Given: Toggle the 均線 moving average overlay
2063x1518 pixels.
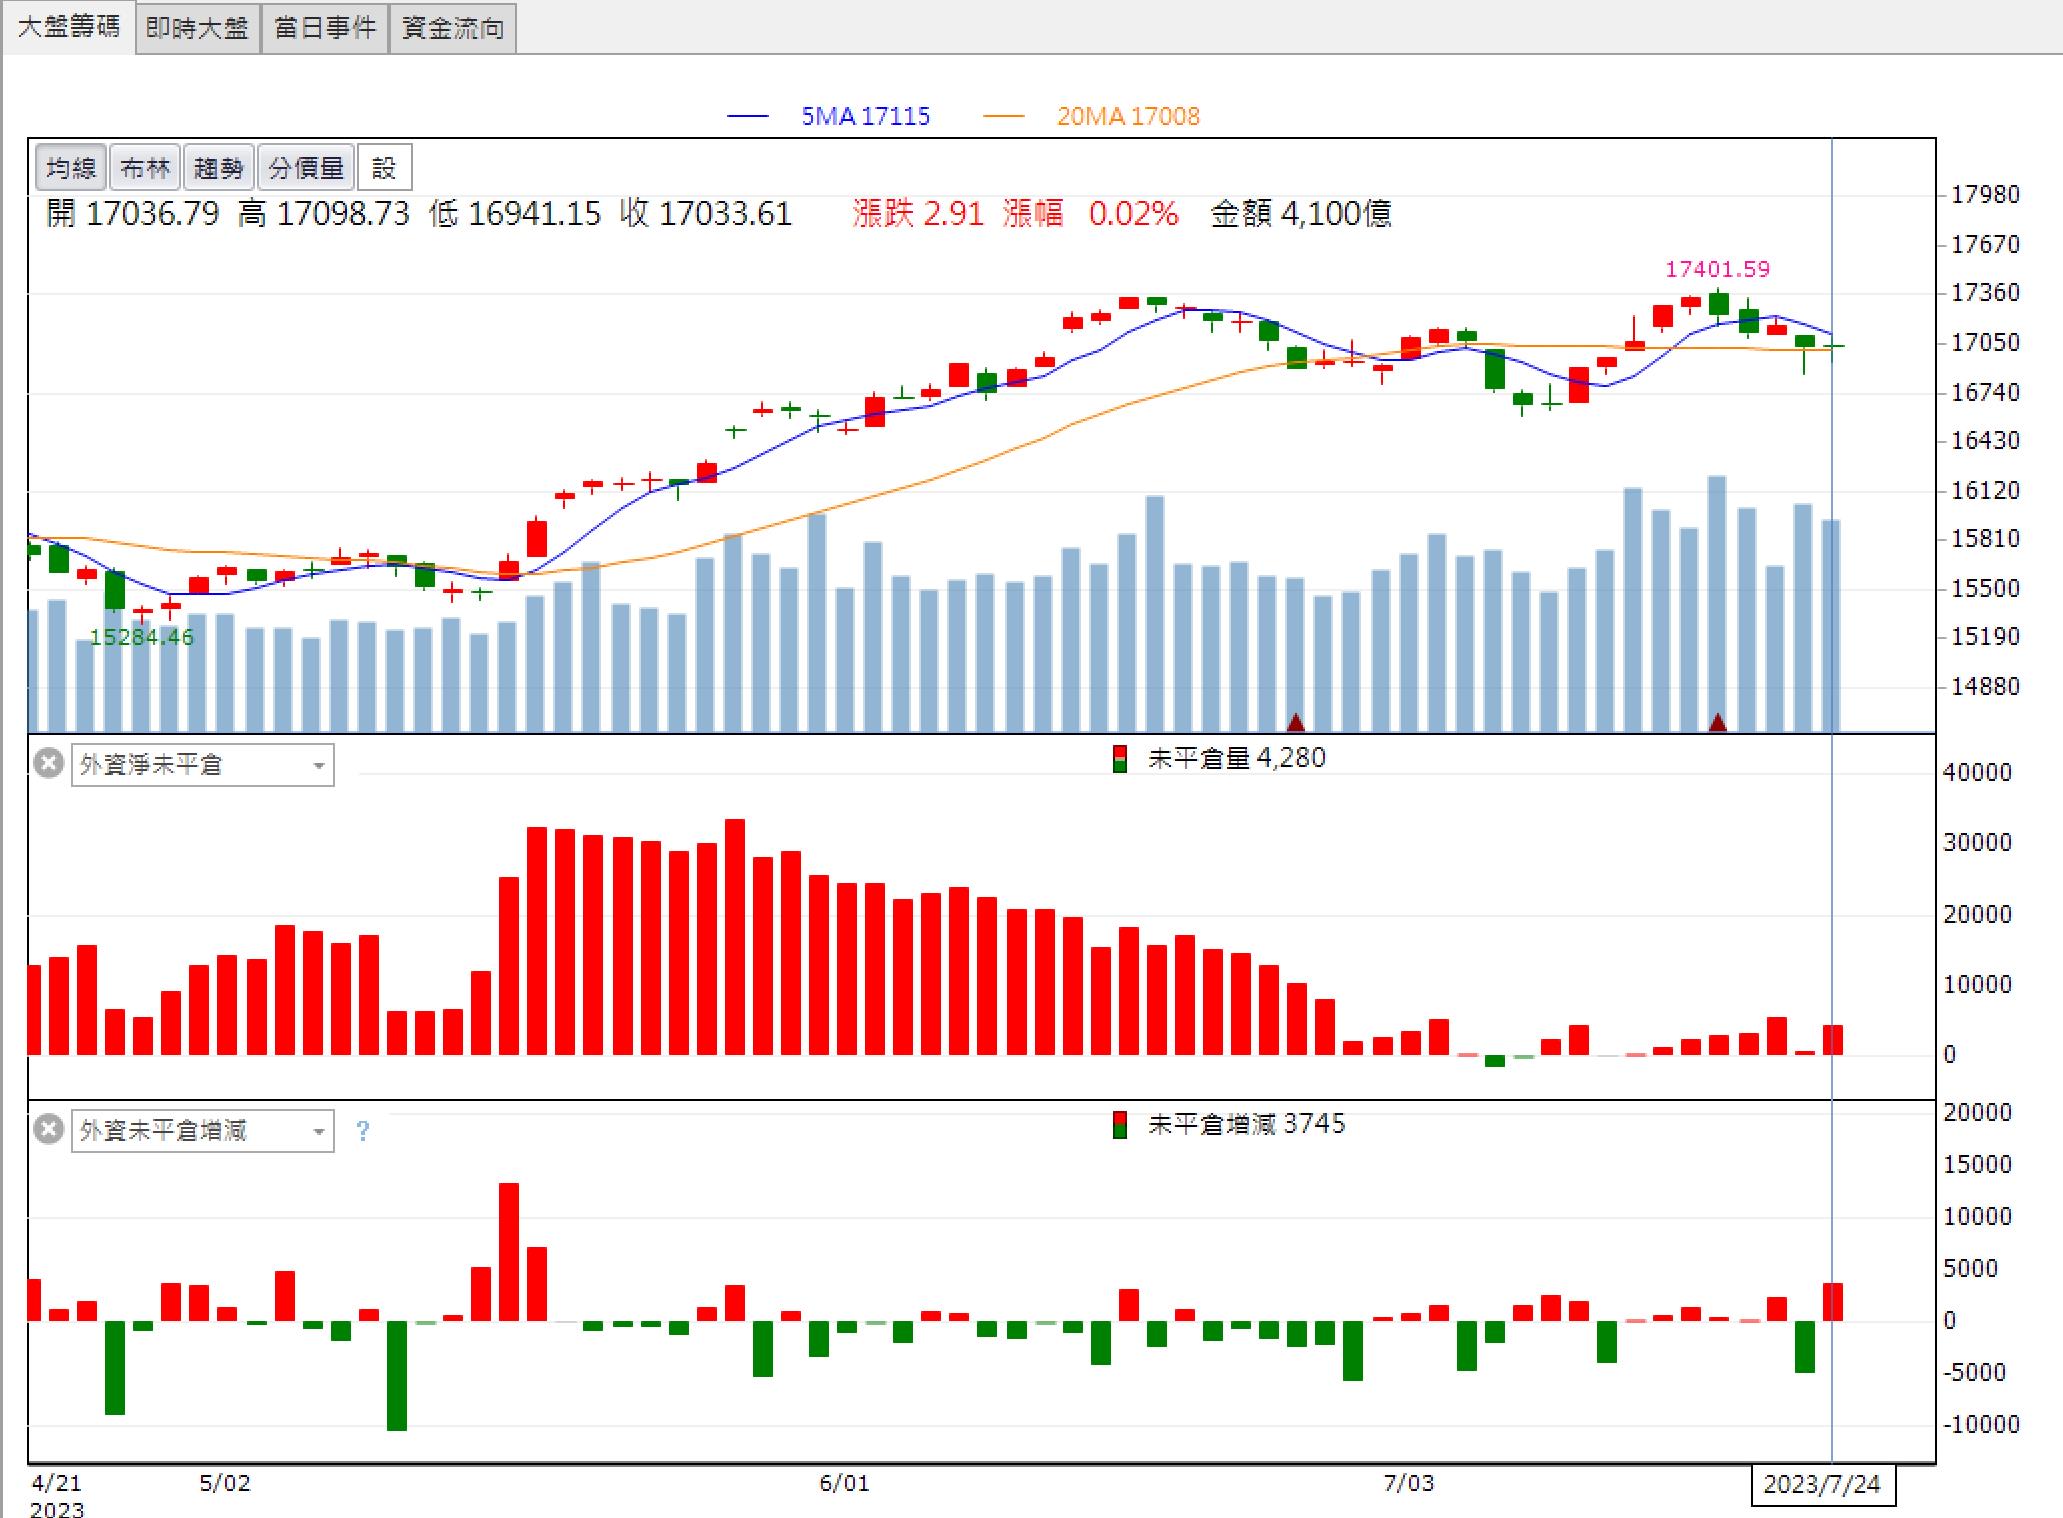Looking at the screenshot, I should [x=71, y=168].
